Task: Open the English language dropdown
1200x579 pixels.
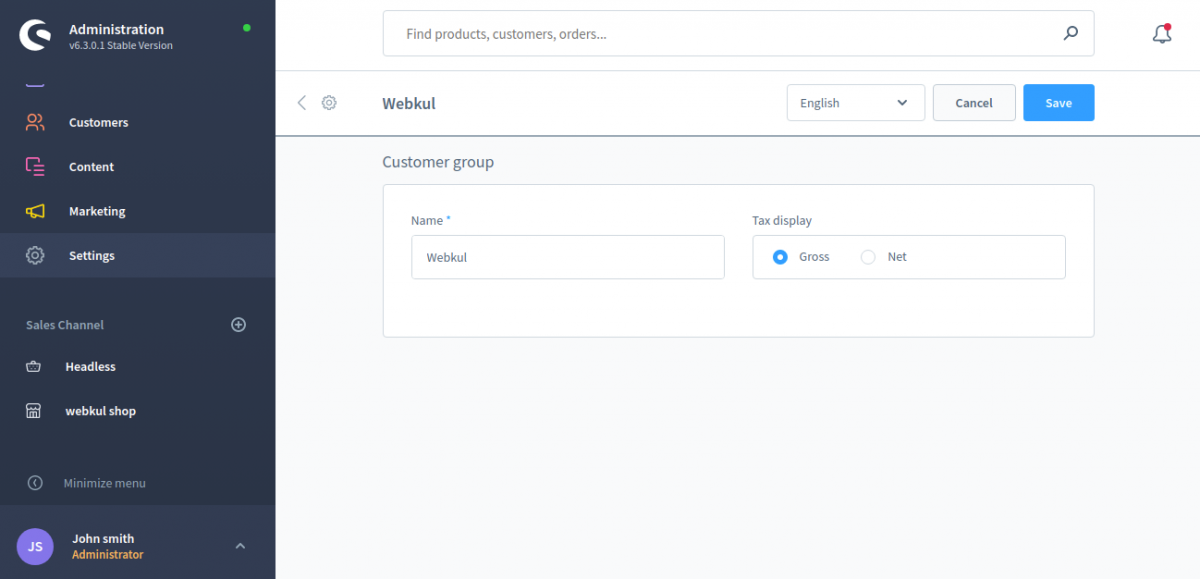Action: (x=855, y=103)
